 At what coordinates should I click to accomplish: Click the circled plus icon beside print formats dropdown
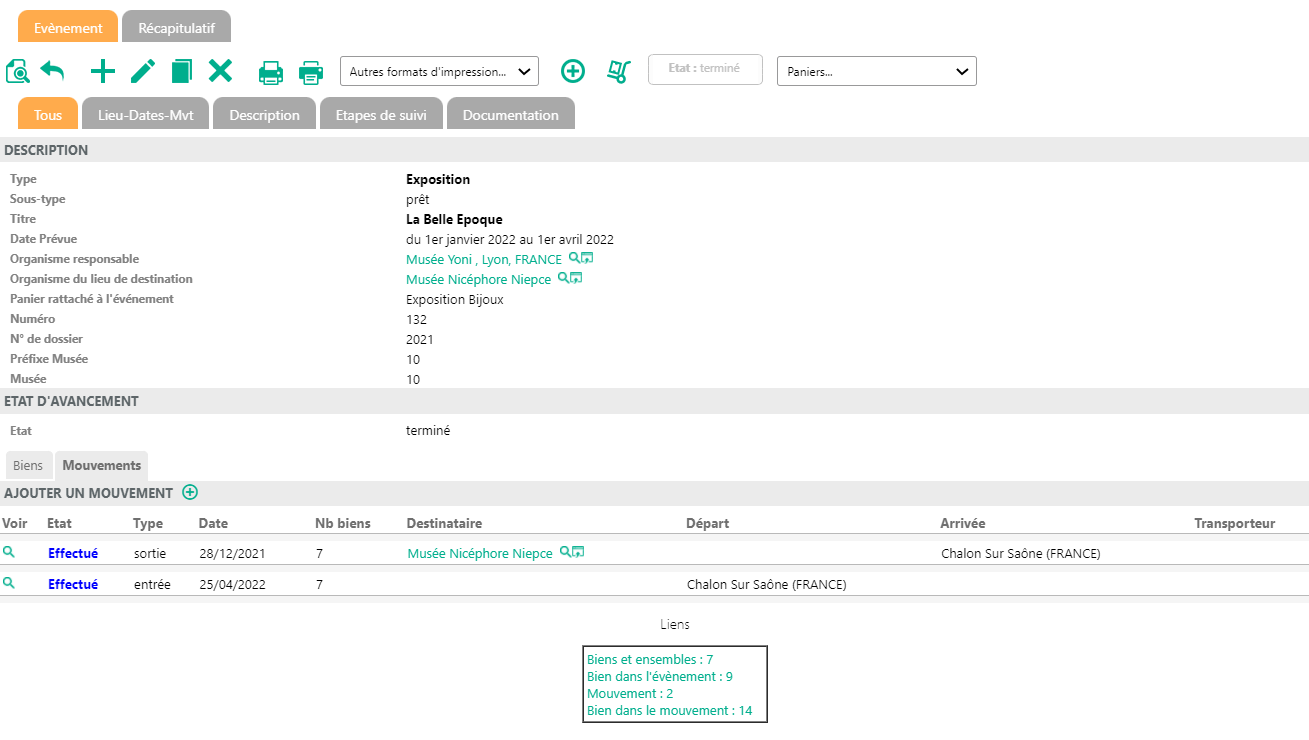tap(572, 71)
